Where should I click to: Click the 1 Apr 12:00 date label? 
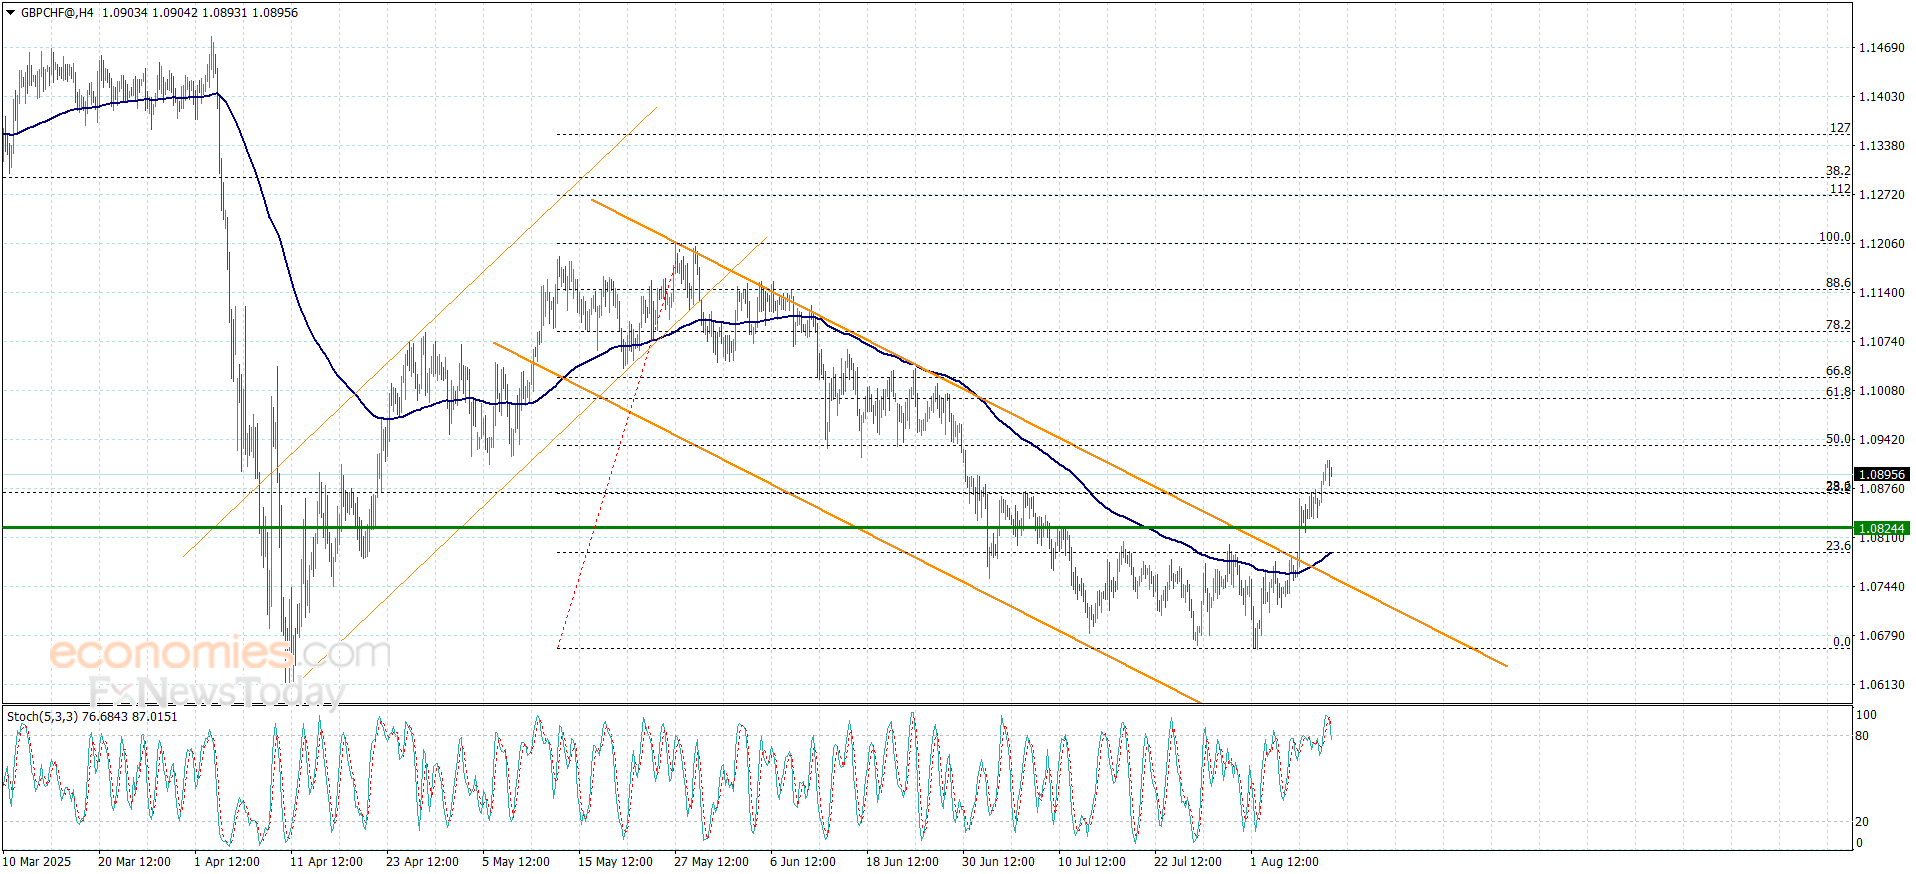(x=227, y=862)
